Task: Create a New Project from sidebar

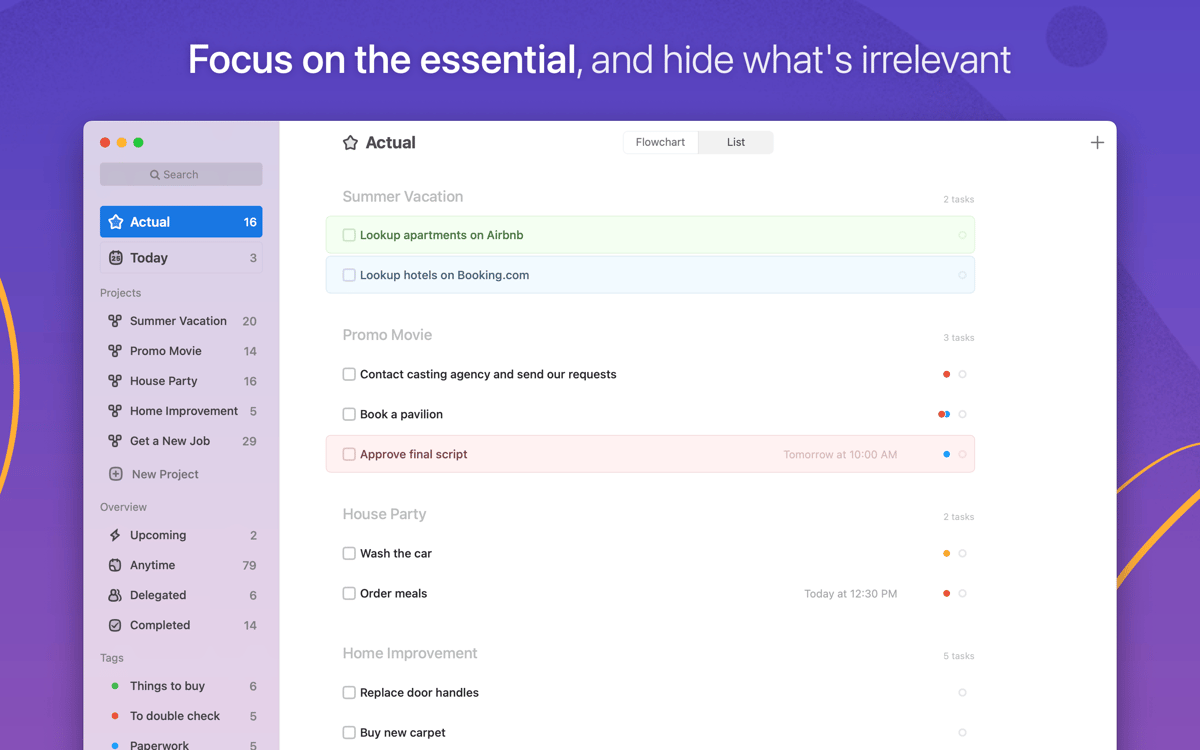Action: coord(165,474)
